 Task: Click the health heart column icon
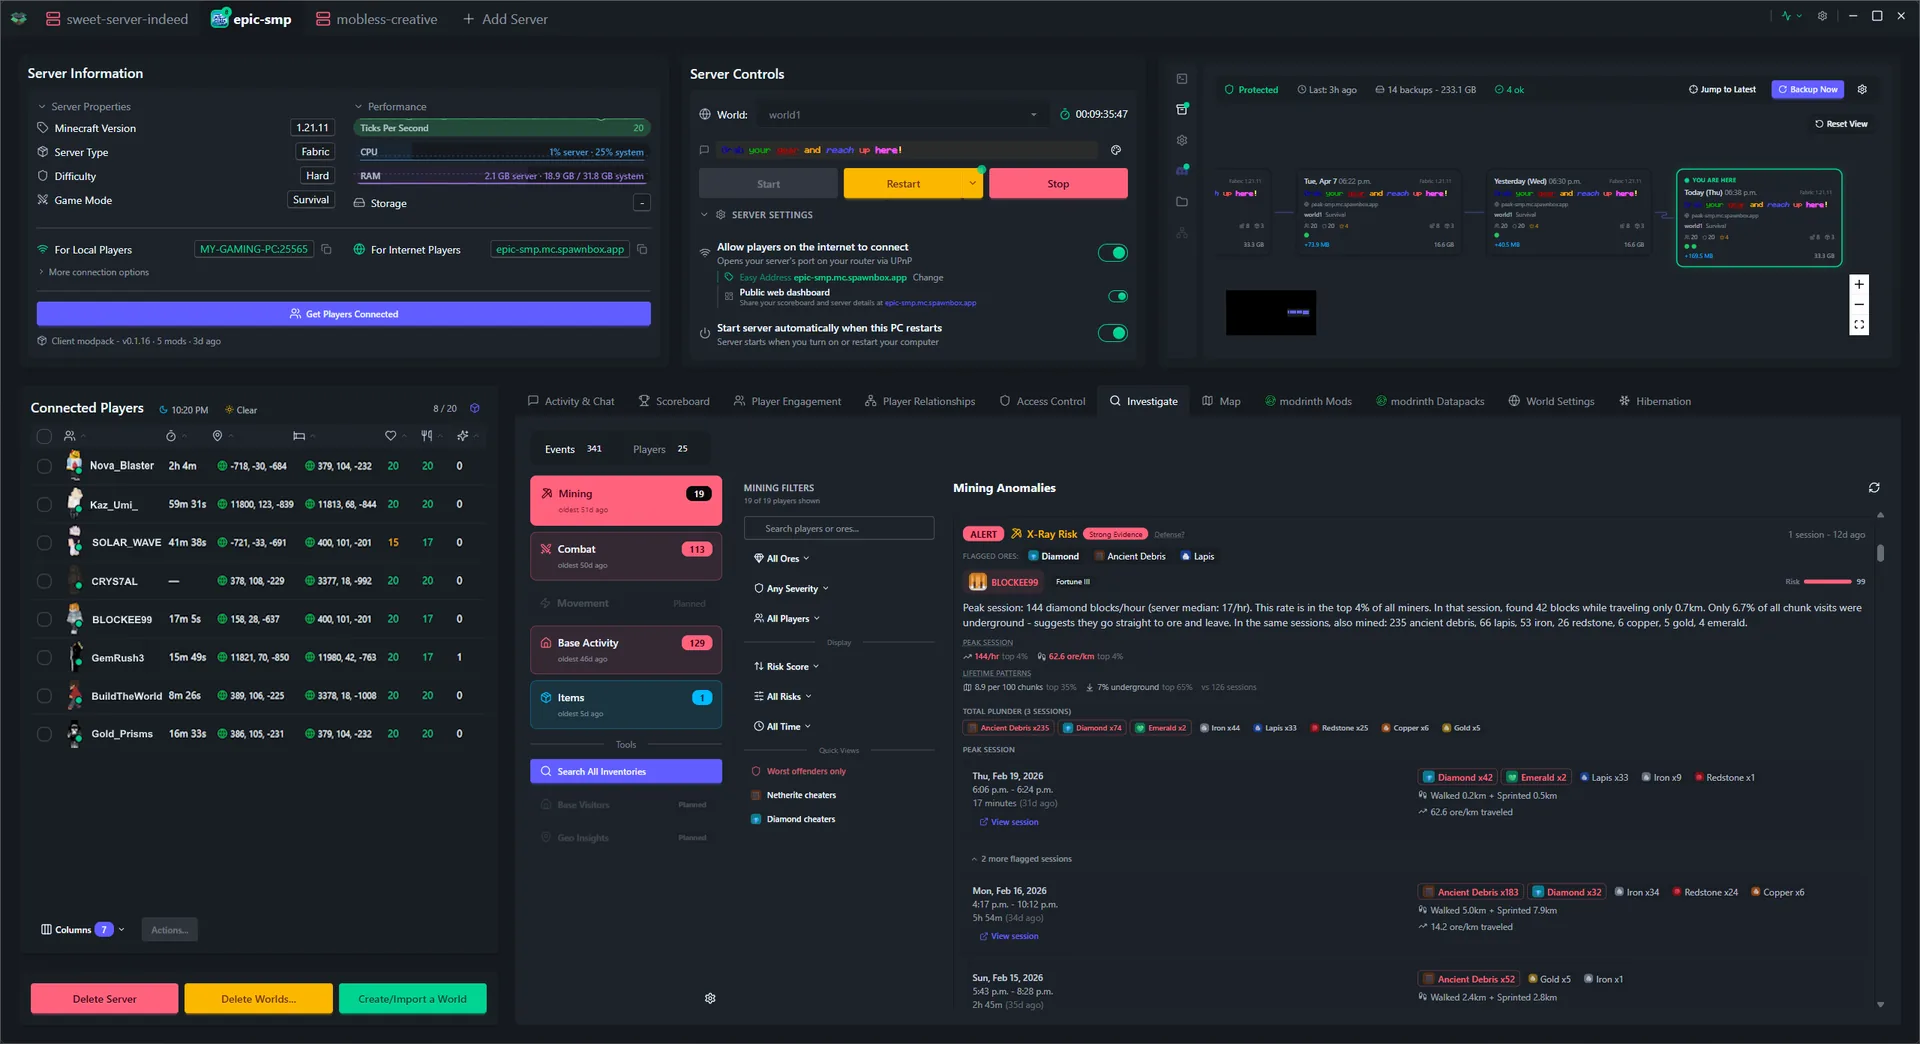[x=390, y=436]
